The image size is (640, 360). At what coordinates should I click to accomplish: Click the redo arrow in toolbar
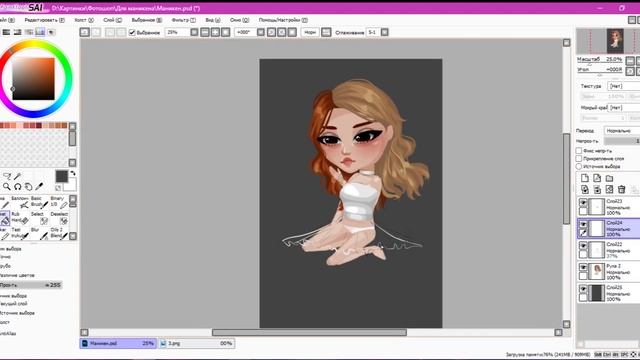[x=96, y=32]
